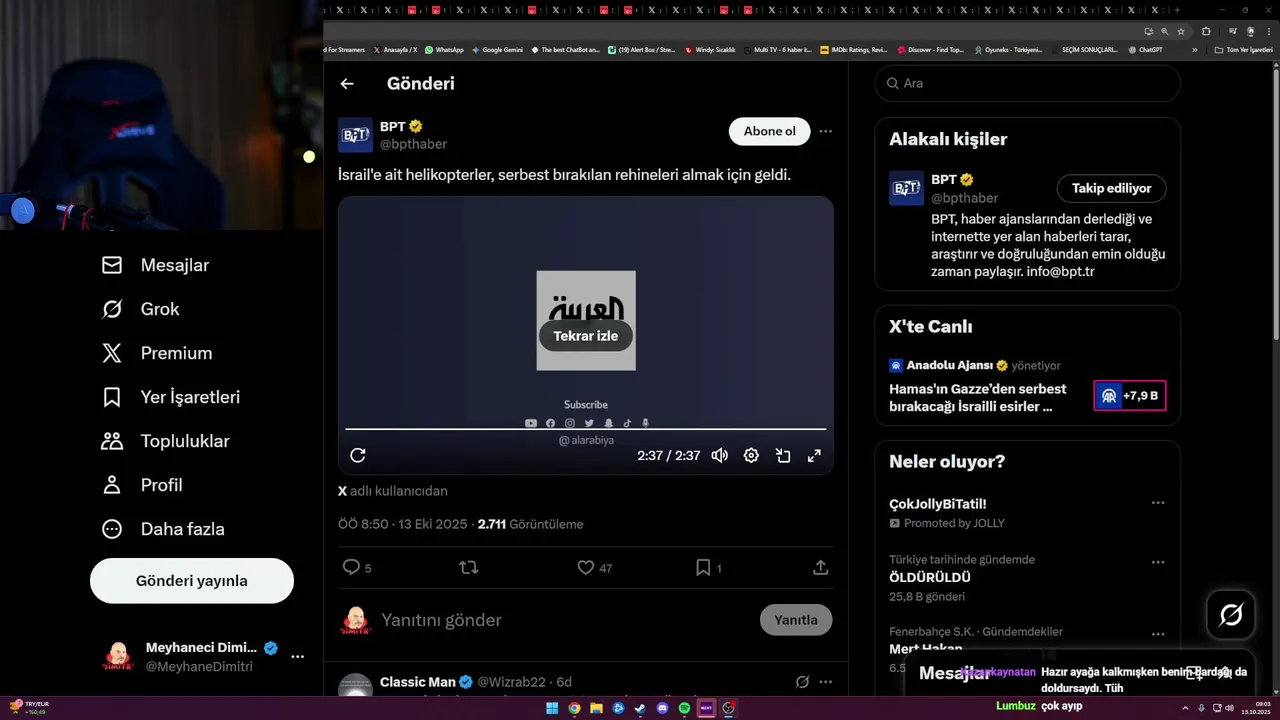
Task: Click the Abone ol subscribe button
Action: coord(769,131)
